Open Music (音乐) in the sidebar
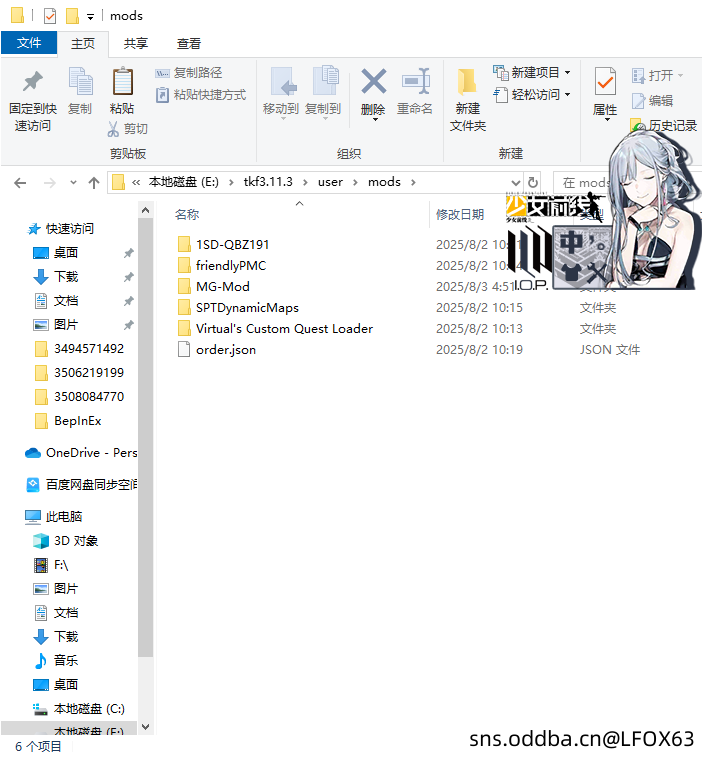The image size is (702, 759). coord(66,661)
